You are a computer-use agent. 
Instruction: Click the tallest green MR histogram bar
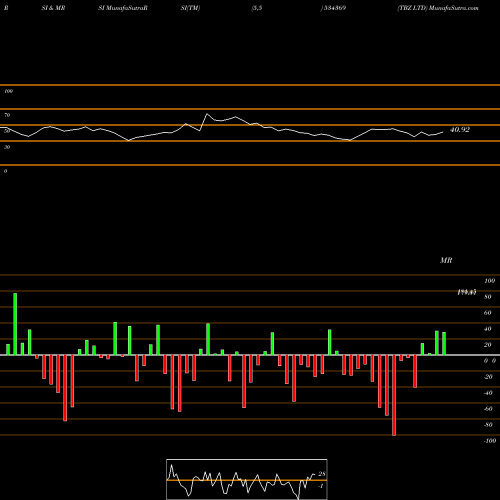[15, 324]
